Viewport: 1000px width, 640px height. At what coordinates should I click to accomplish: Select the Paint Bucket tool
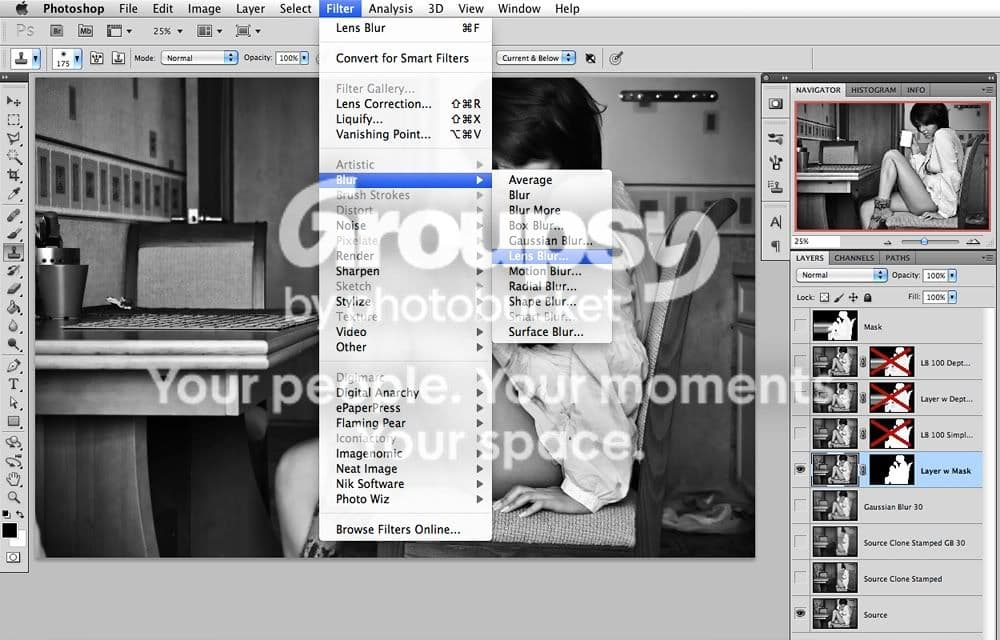point(13,308)
